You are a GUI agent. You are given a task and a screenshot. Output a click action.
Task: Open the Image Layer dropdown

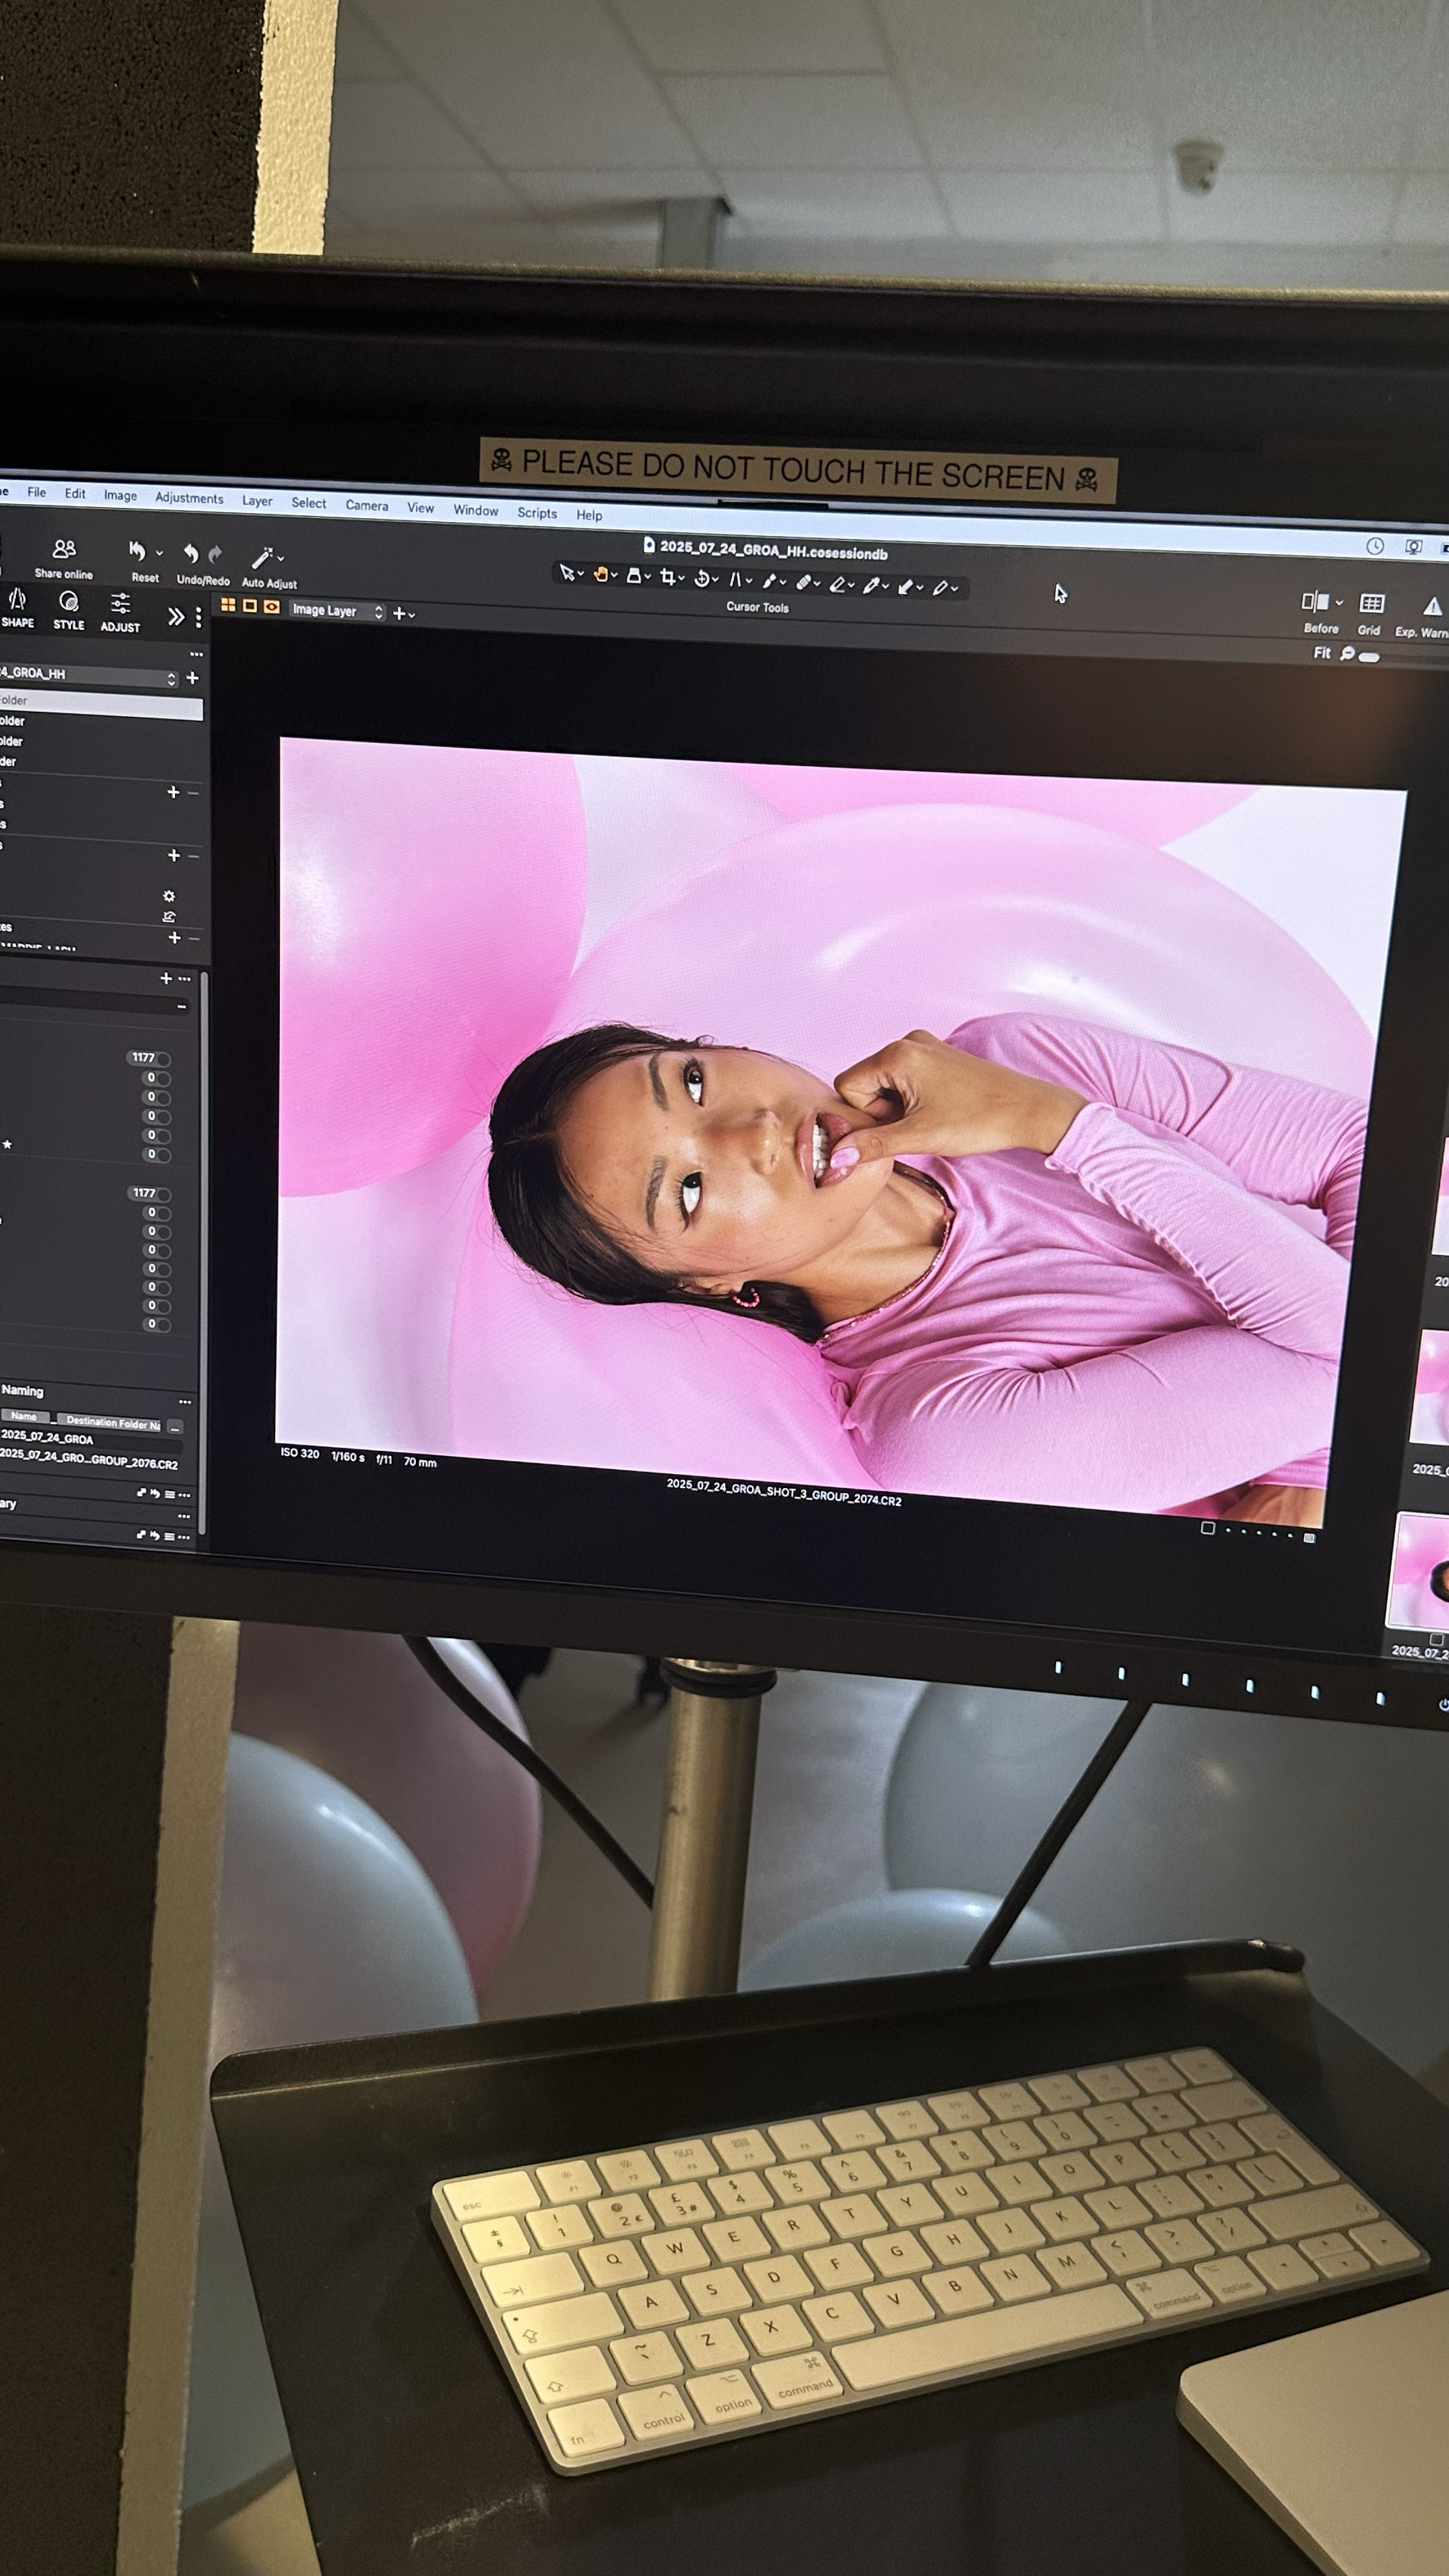coord(337,610)
